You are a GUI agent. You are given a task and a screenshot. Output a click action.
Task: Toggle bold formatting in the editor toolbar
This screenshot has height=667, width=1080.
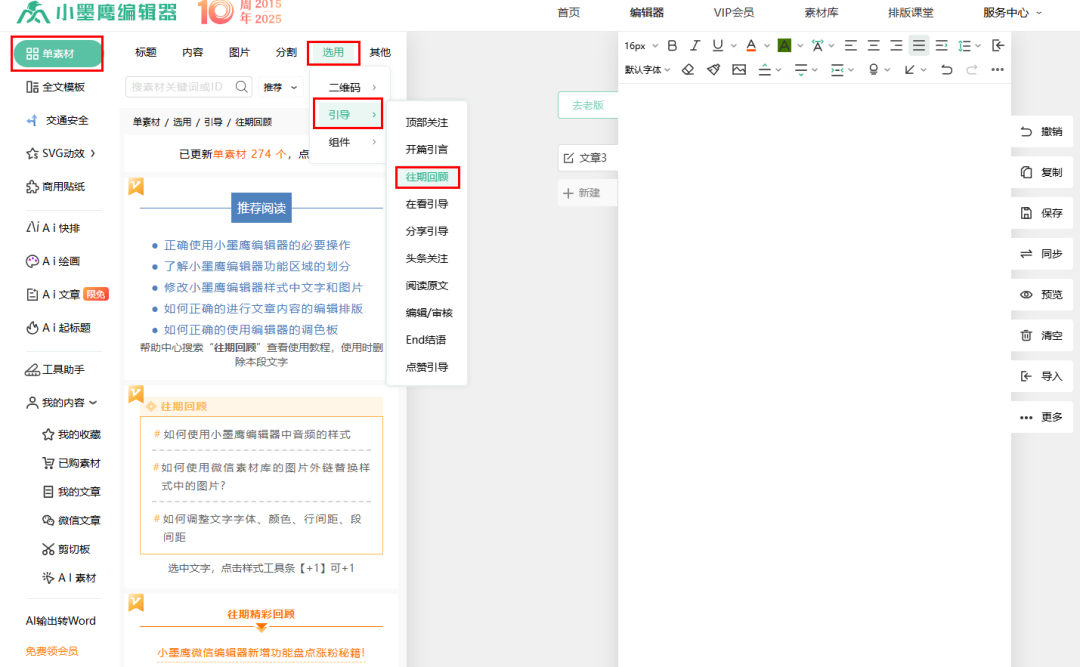(x=672, y=45)
